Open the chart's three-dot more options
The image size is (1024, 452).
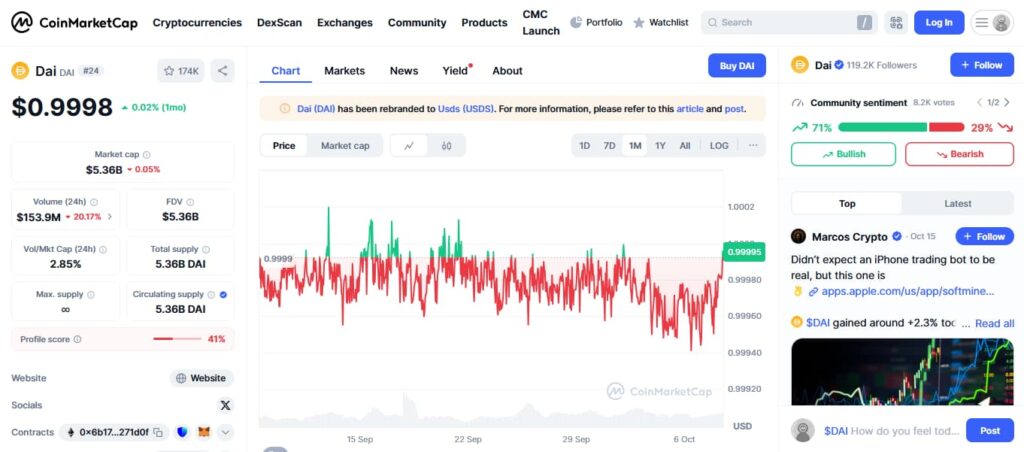coord(753,146)
